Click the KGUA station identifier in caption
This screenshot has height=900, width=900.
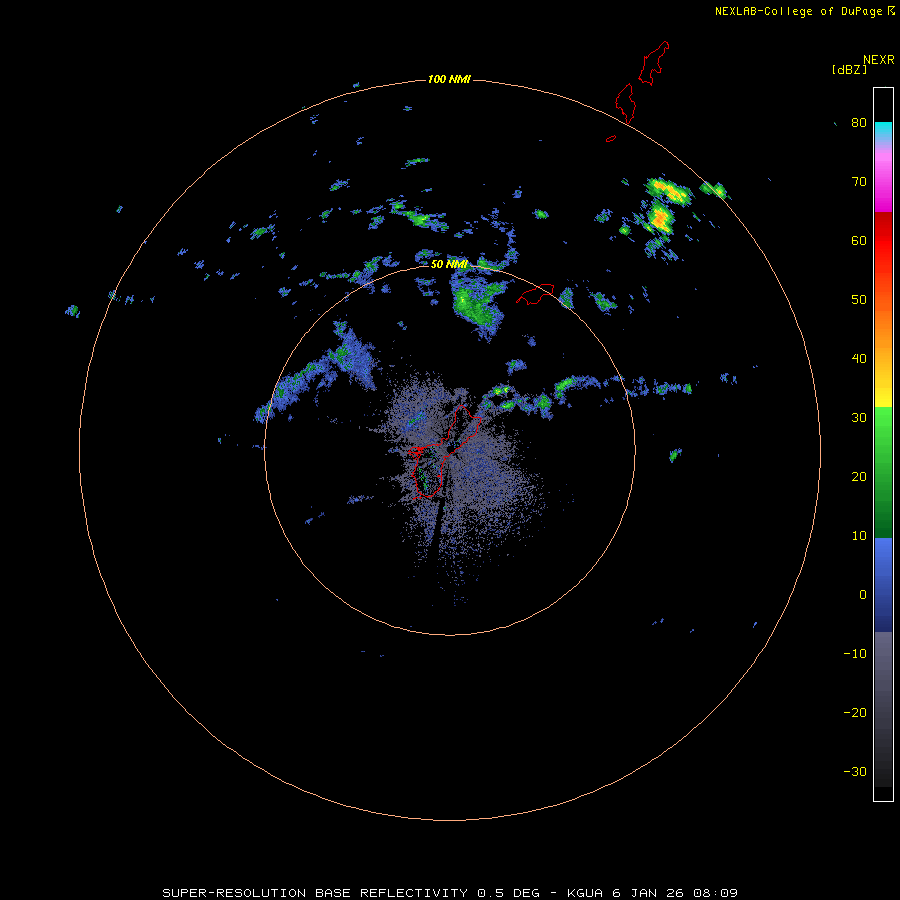click(585, 893)
